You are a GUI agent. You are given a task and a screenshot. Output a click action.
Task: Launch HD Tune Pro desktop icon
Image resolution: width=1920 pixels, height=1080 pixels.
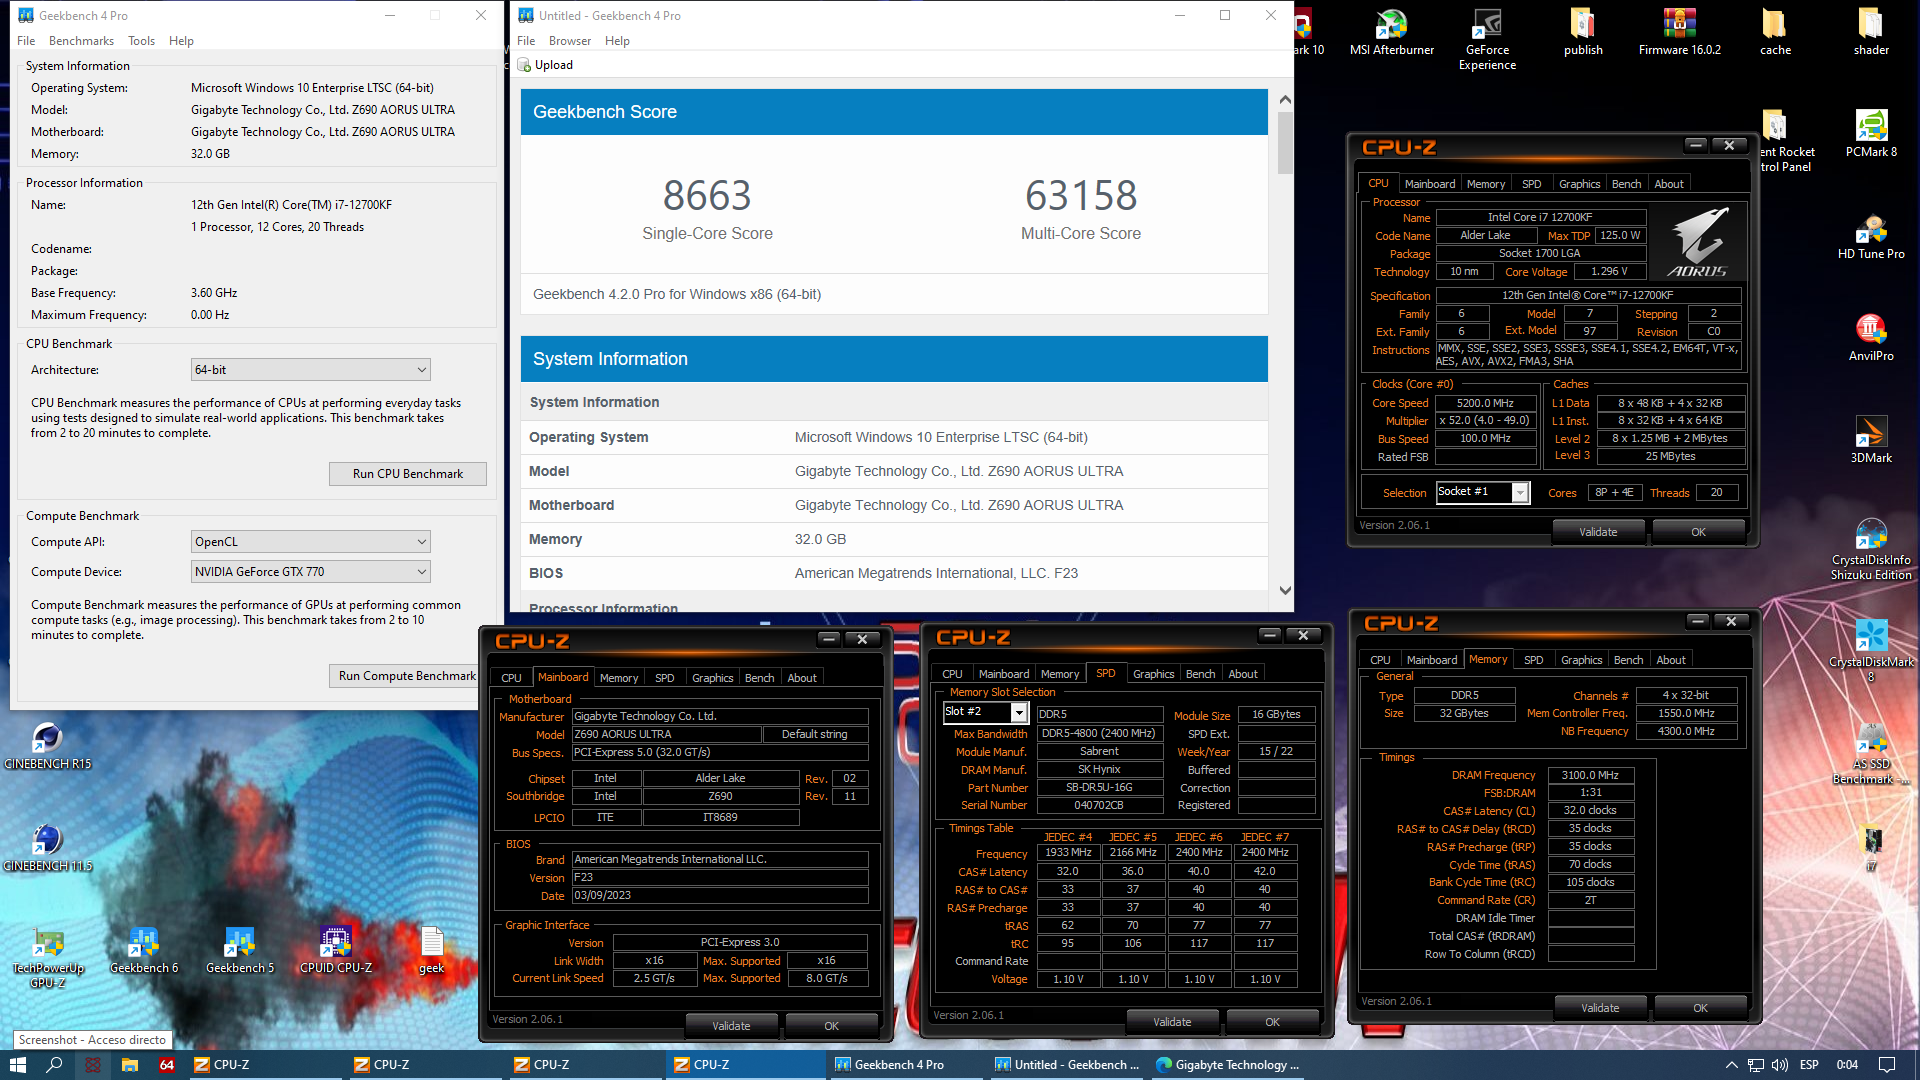click(x=1871, y=236)
